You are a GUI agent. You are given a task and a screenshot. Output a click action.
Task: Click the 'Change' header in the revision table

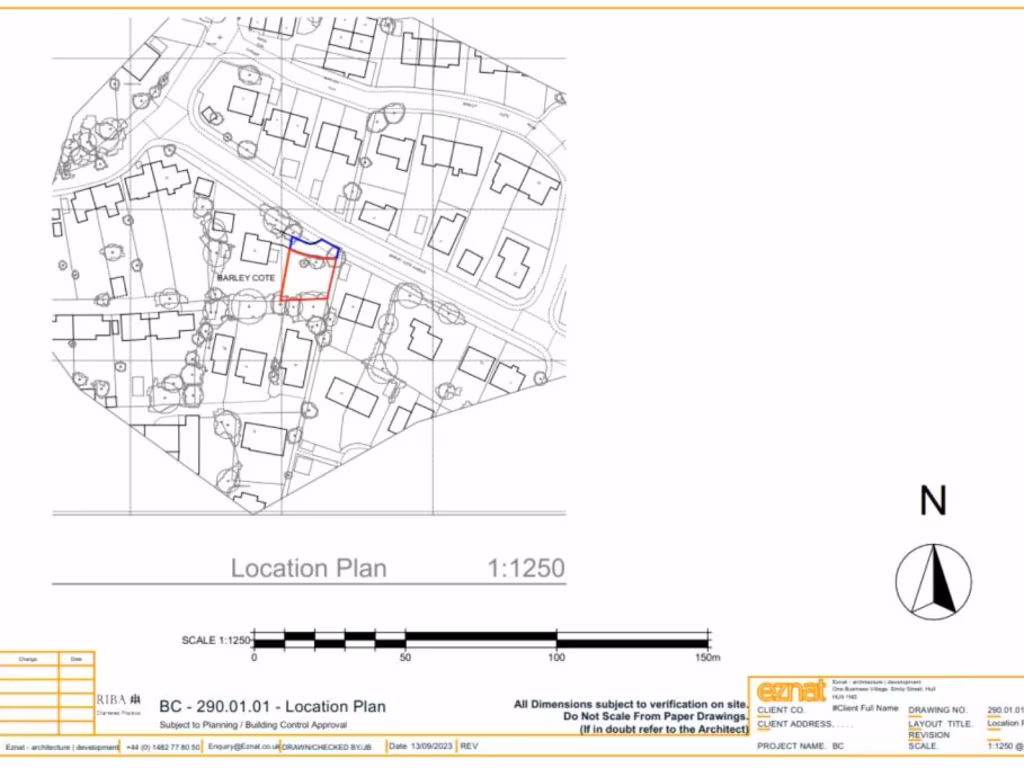(x=27, y=659)
